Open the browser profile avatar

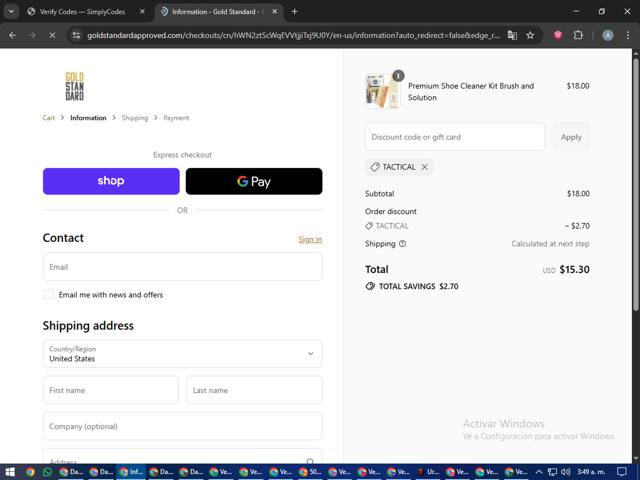[608, 36]
